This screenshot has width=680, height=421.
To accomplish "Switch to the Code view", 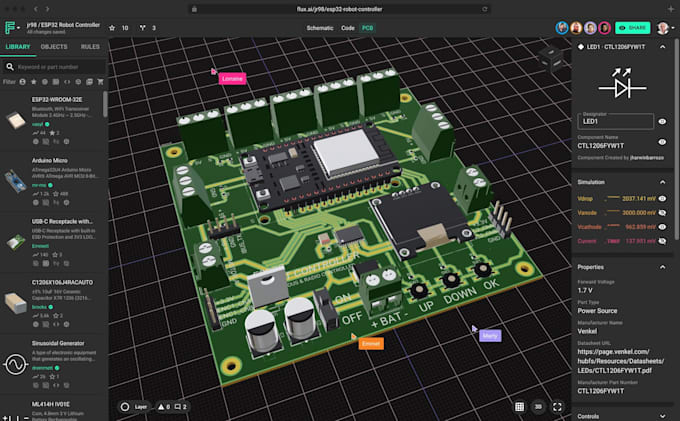I will 347,28.
